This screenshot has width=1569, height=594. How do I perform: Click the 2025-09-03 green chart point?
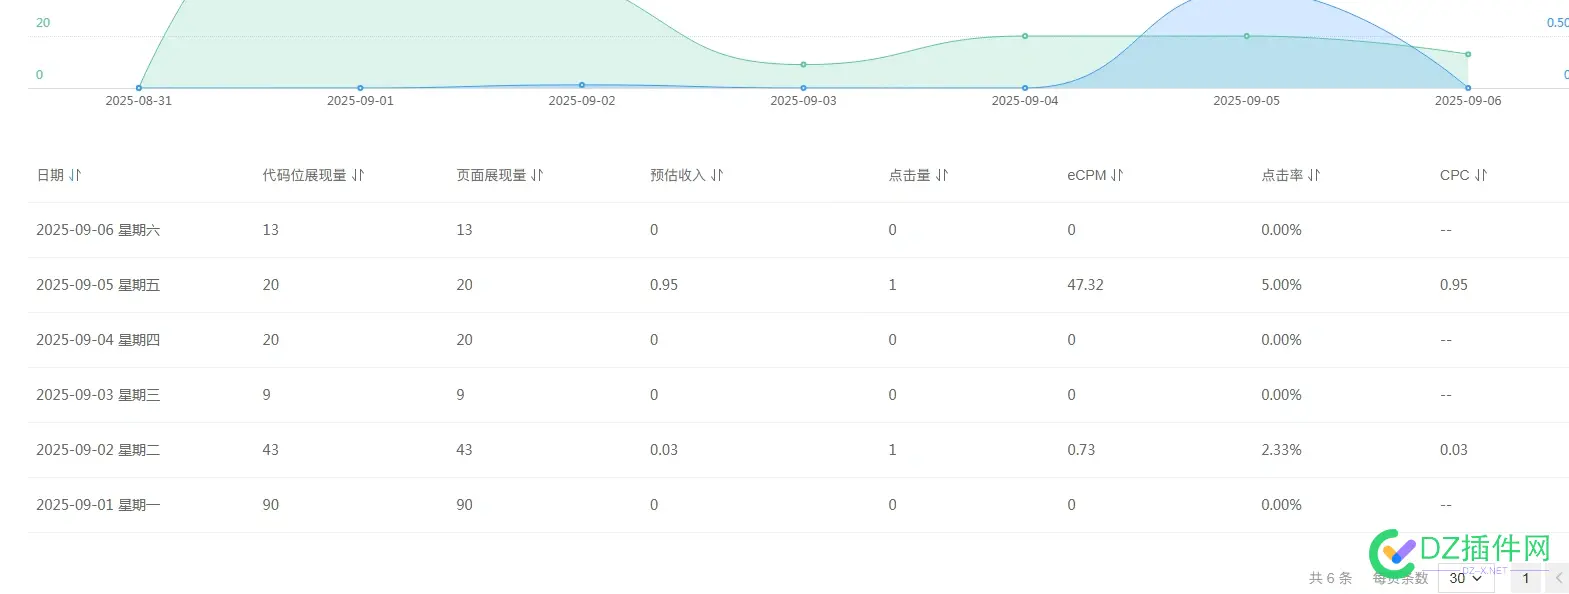click(803, 65)
